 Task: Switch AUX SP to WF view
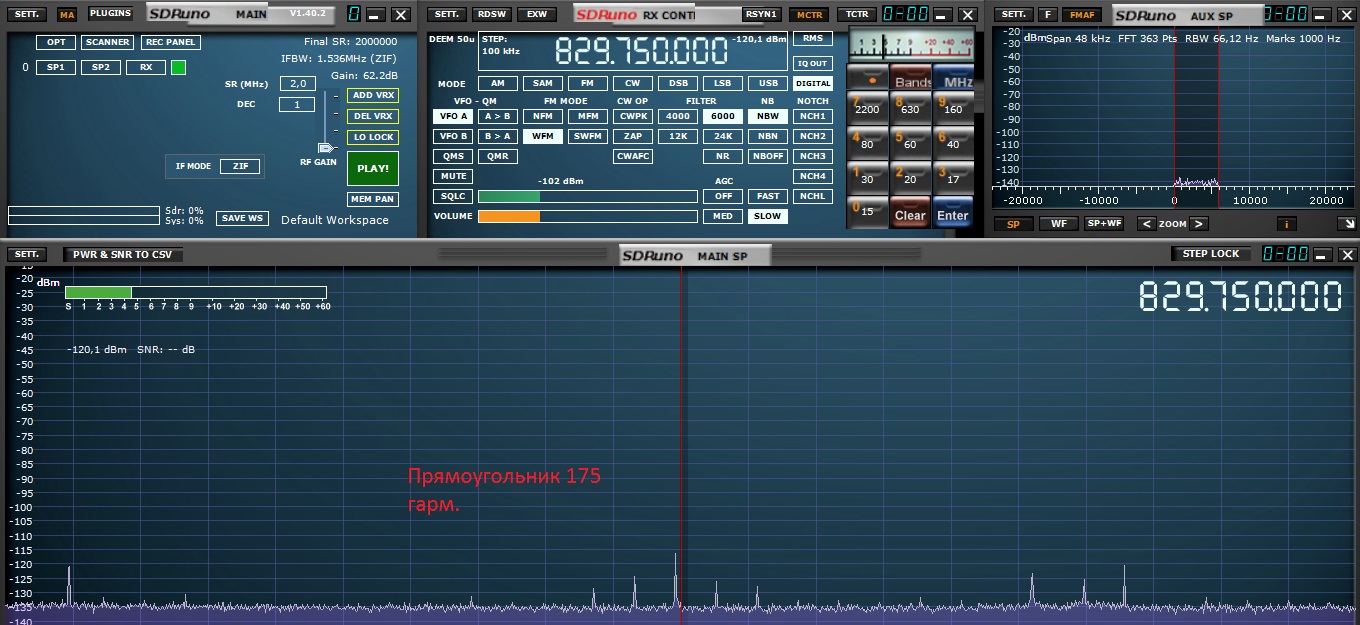[1058, 224]
